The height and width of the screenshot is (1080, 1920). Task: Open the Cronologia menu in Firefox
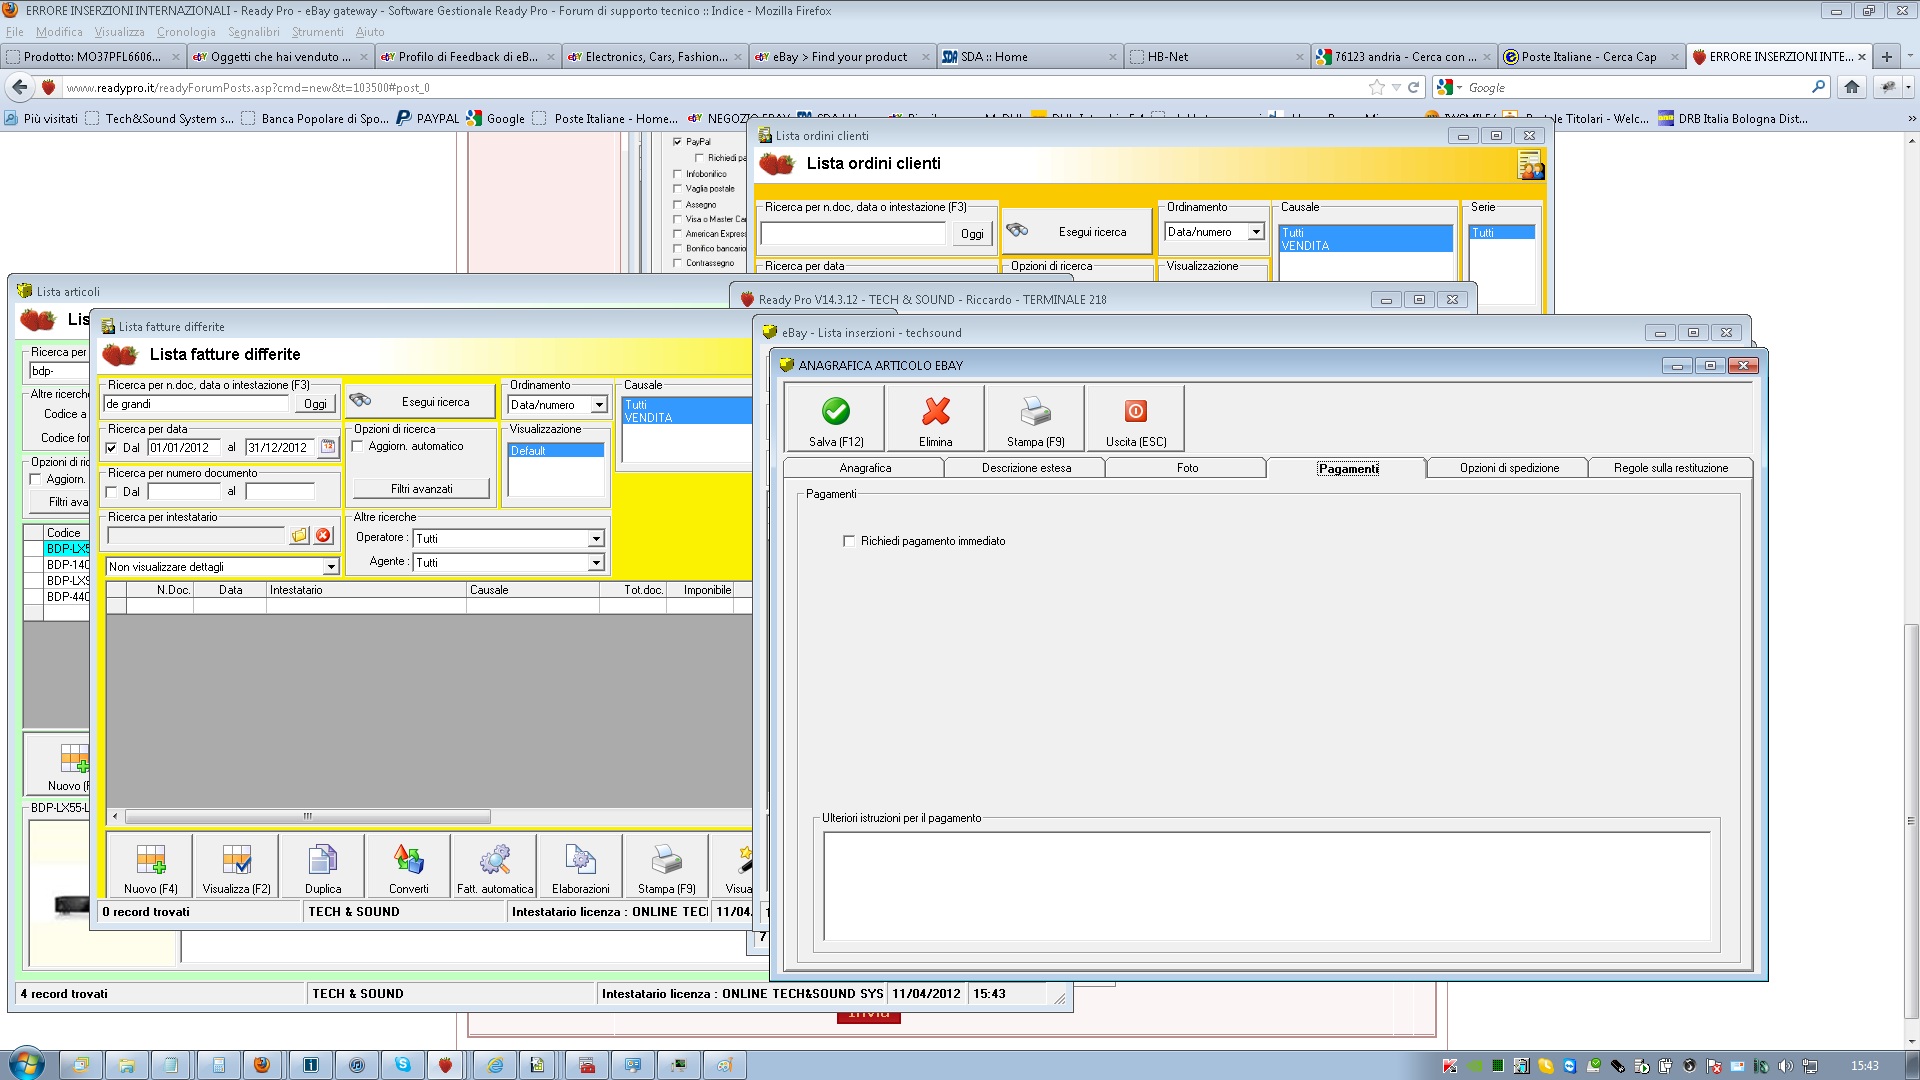coord(186,32)
